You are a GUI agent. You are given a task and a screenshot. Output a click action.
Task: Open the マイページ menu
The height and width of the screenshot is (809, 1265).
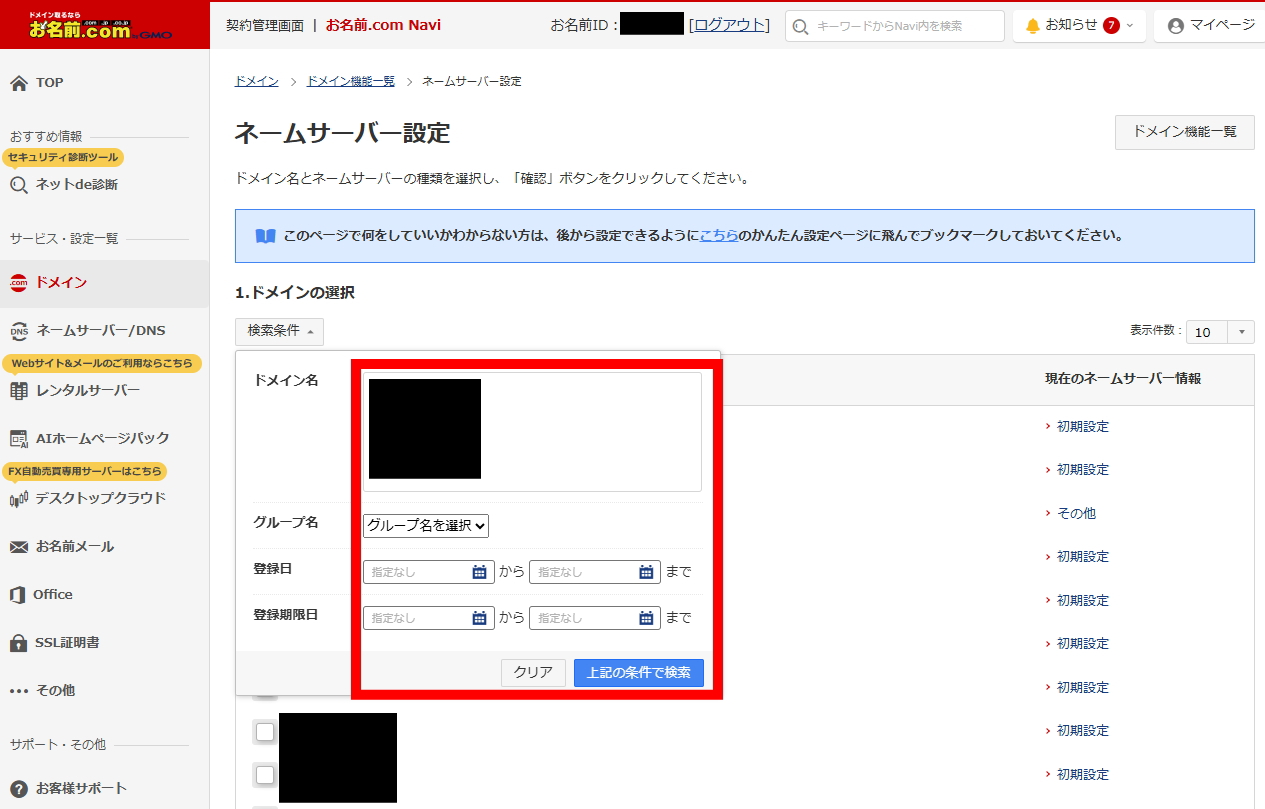pyautogui.click(x=1210, y=25)
